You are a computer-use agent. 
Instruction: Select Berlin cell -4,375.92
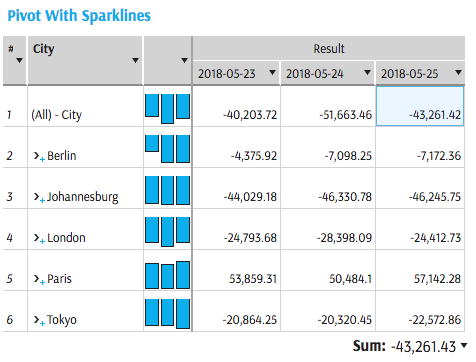(236, 148)
